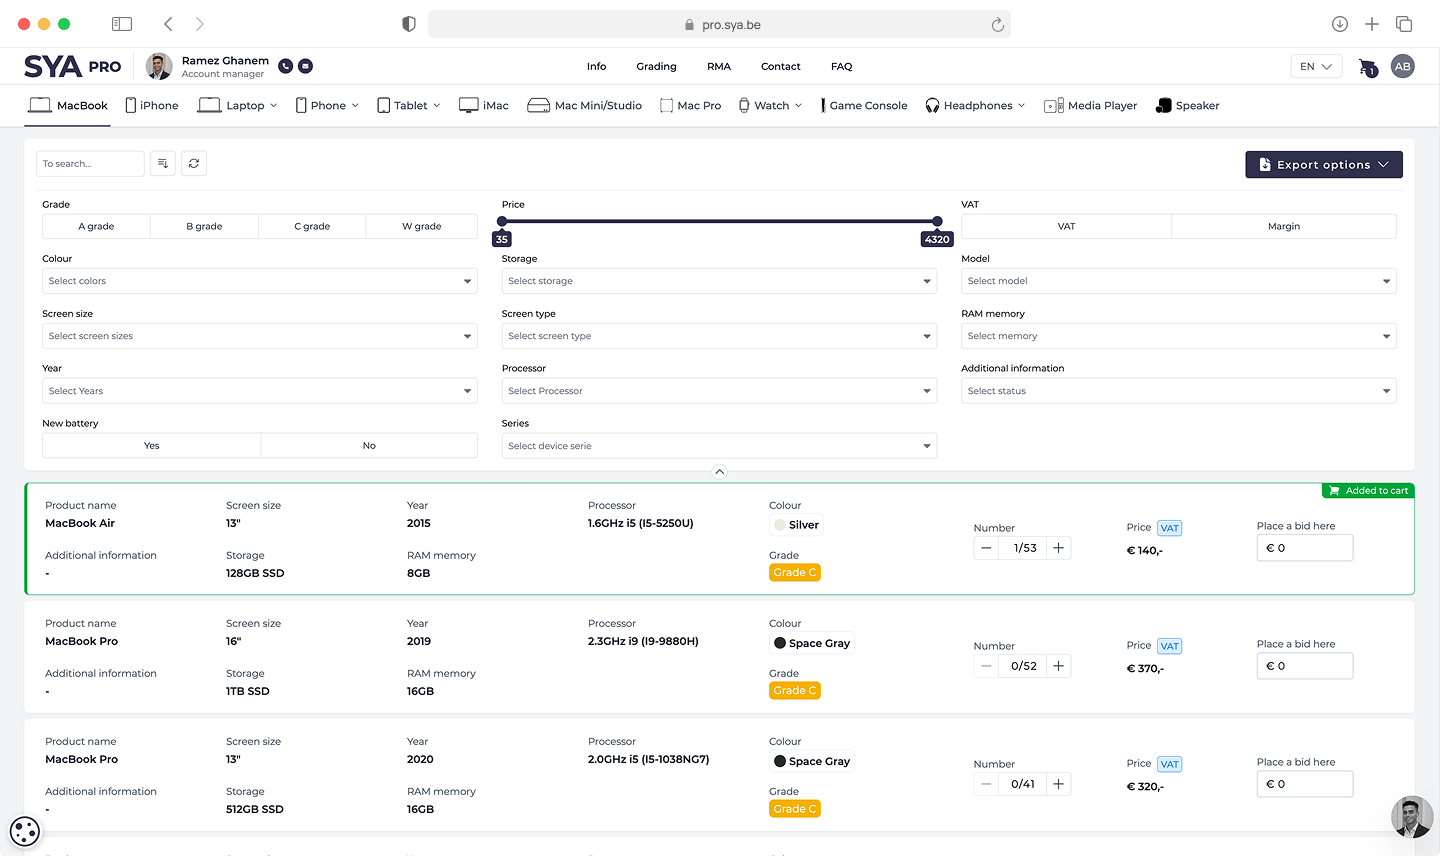Open the Select storage dropdown
This screenshot has width=1440, height=857.
tap(719, 281)
